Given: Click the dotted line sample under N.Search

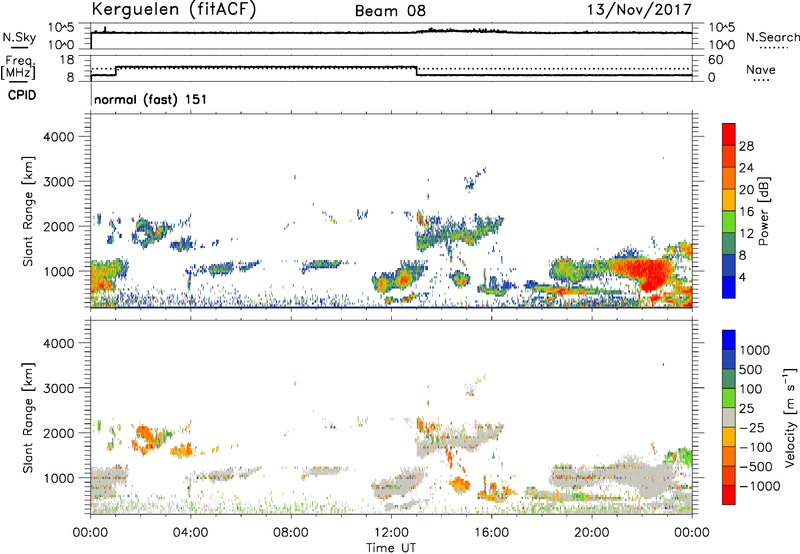Looking at the screenshot, I should point(773,48).
